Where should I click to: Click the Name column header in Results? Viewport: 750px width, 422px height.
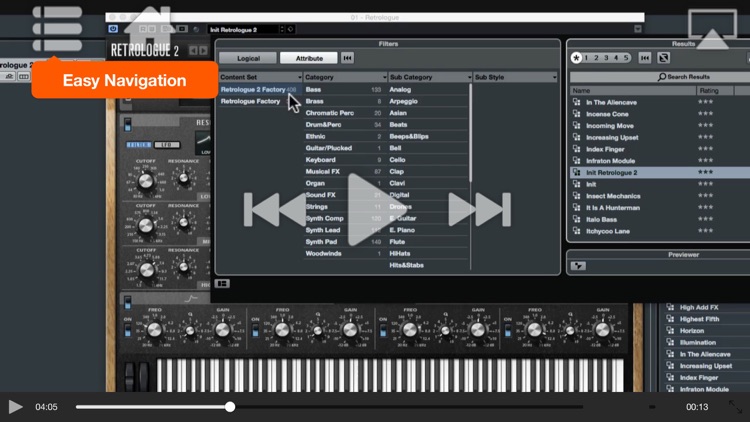[632, 90]
